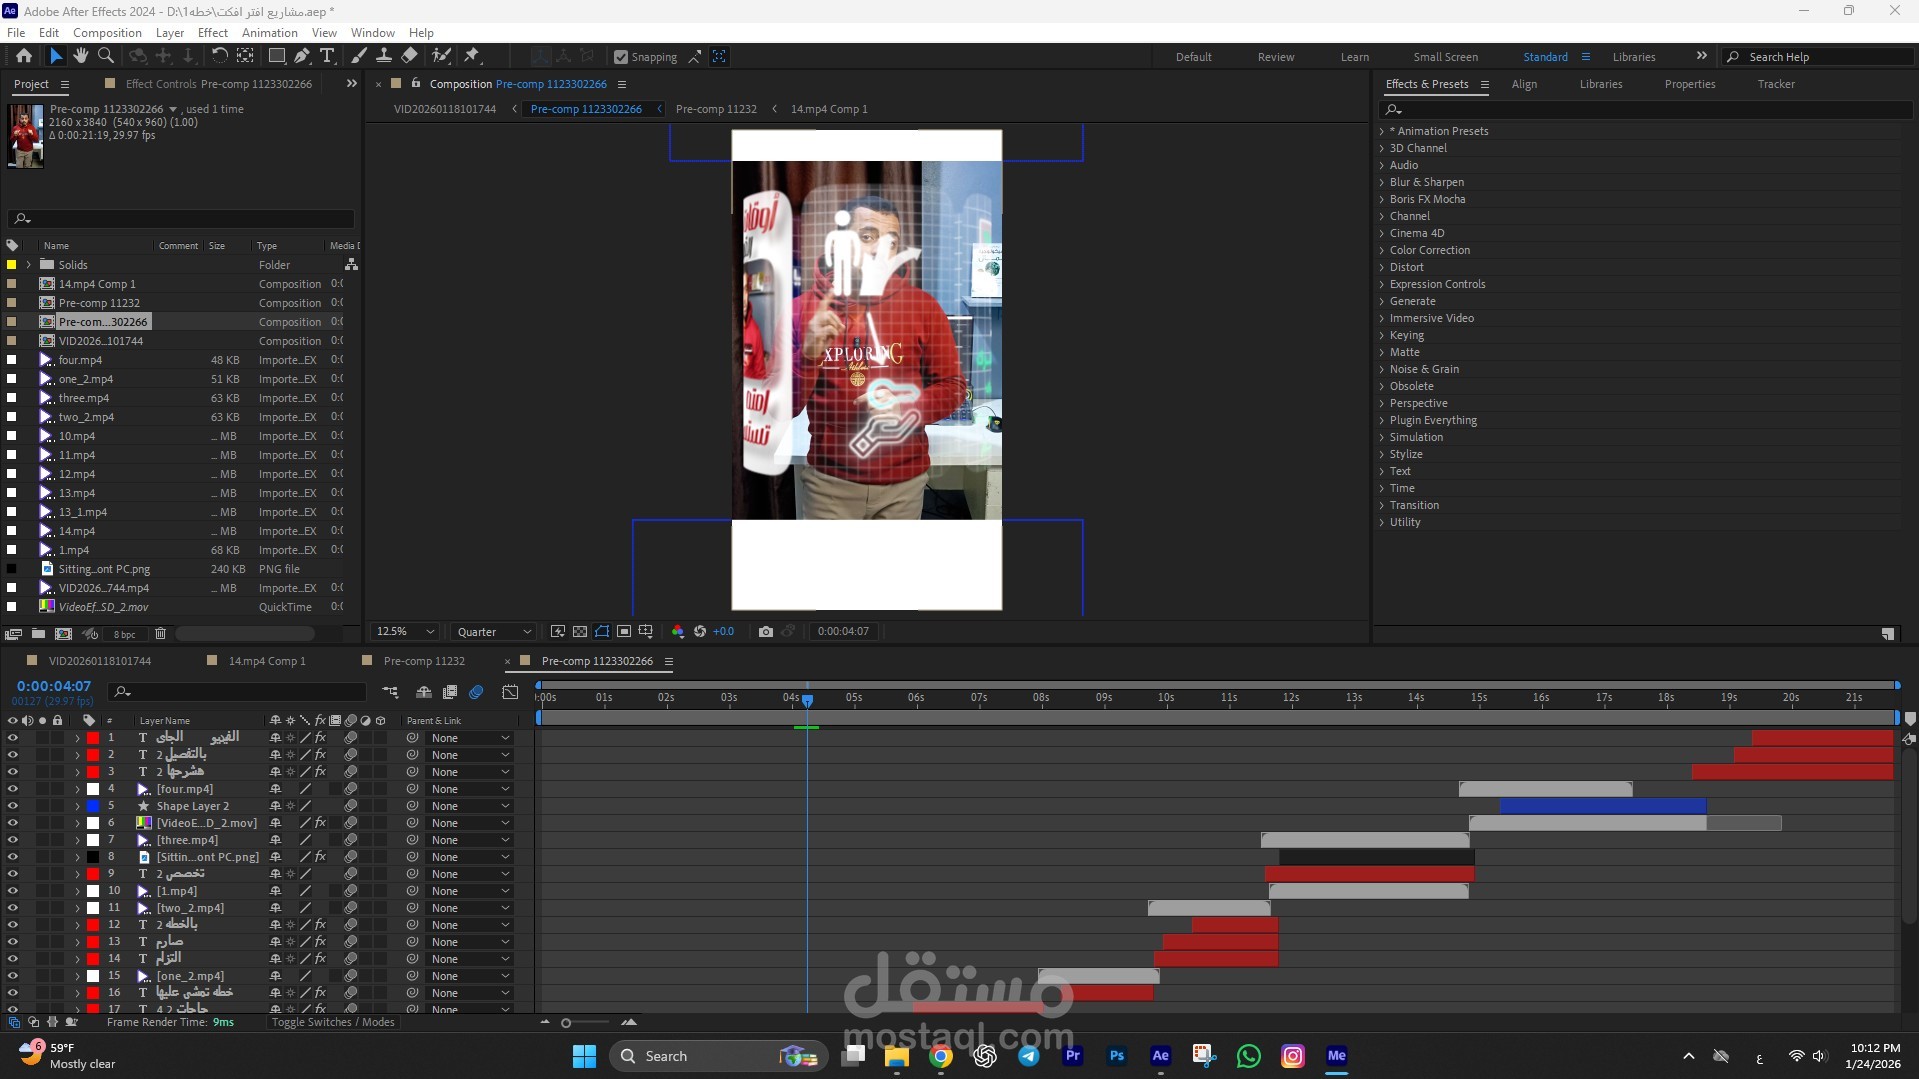Select the Zoom magnifier tool

pos(105,56)
